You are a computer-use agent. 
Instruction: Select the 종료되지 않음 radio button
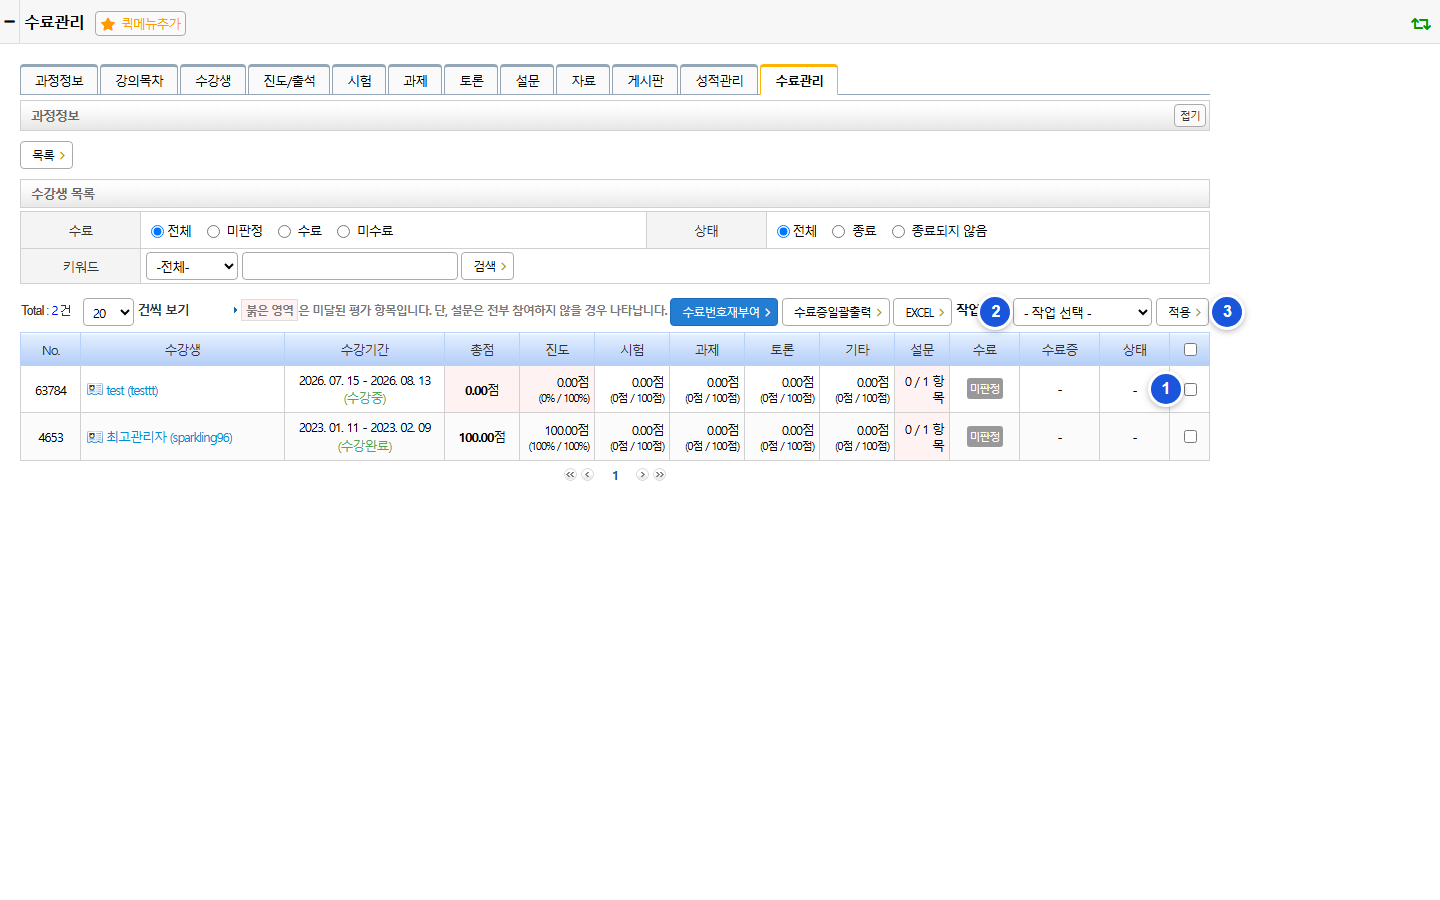point(898,231)
